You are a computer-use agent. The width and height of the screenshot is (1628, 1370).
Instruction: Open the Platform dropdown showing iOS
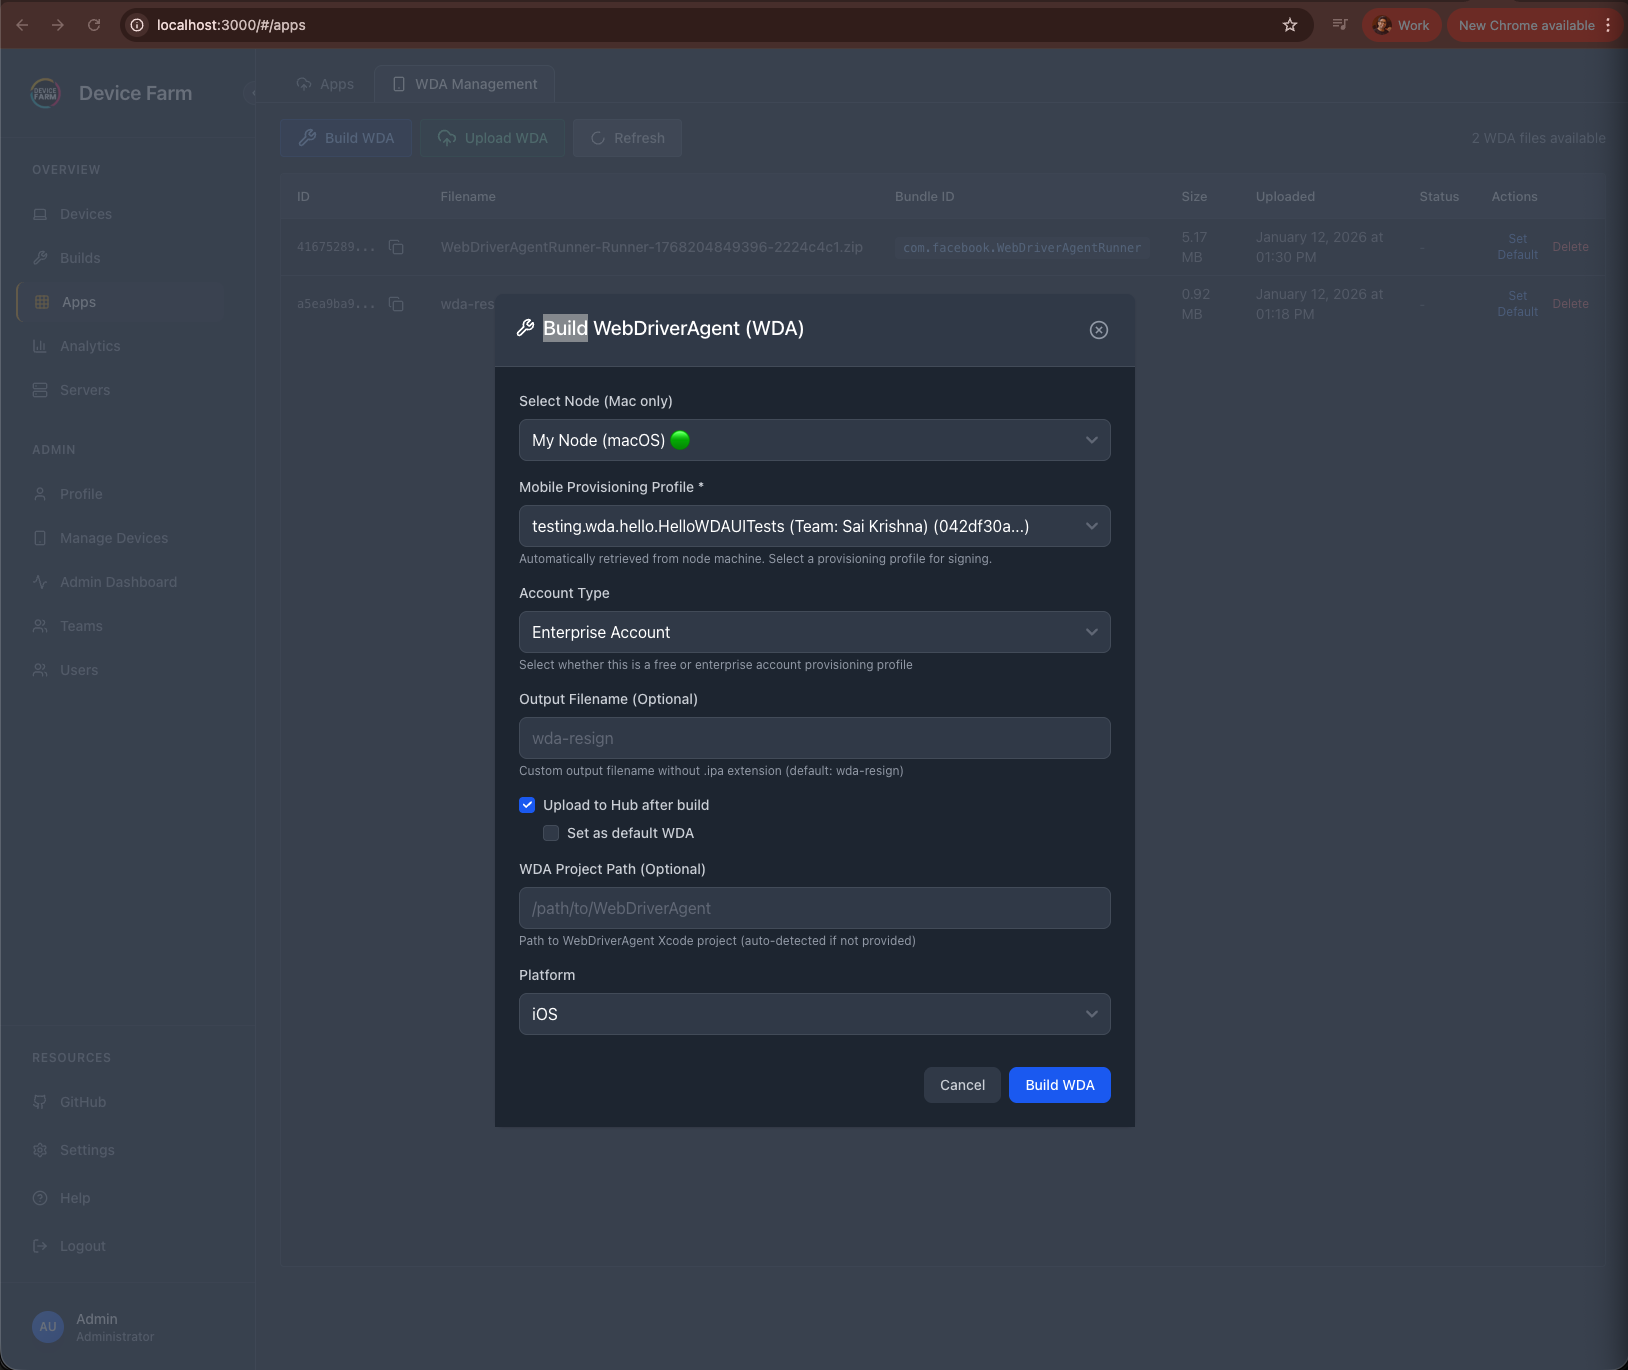(x=814, y=1014)
